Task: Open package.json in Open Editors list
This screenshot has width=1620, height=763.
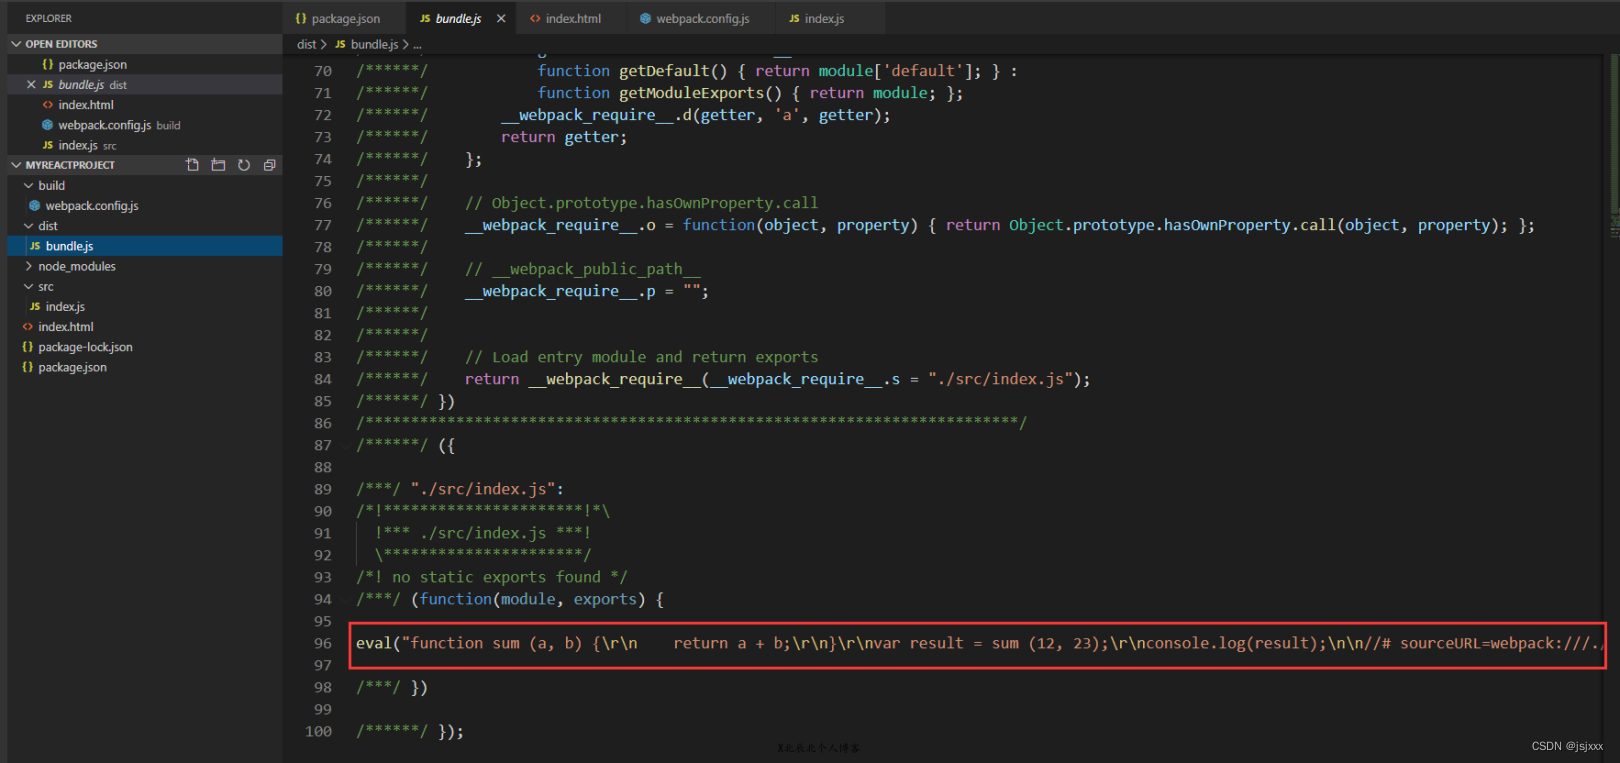Action: pos(145,64)
